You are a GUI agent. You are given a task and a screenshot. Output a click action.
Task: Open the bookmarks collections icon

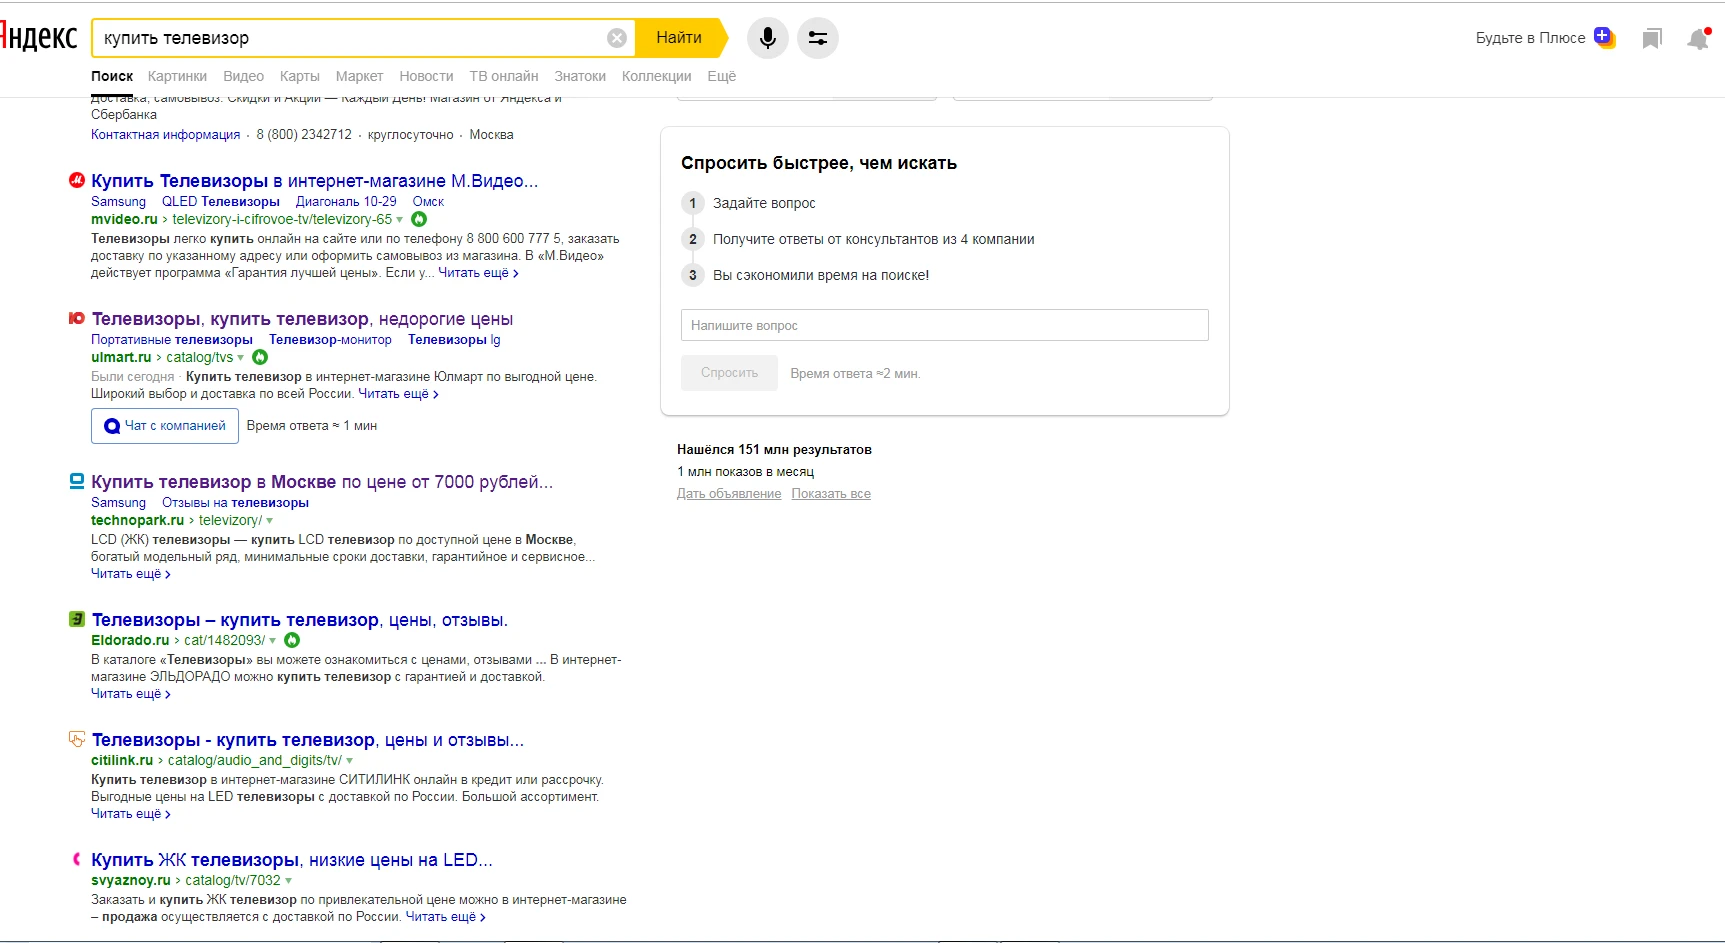tap(1651, 39)
